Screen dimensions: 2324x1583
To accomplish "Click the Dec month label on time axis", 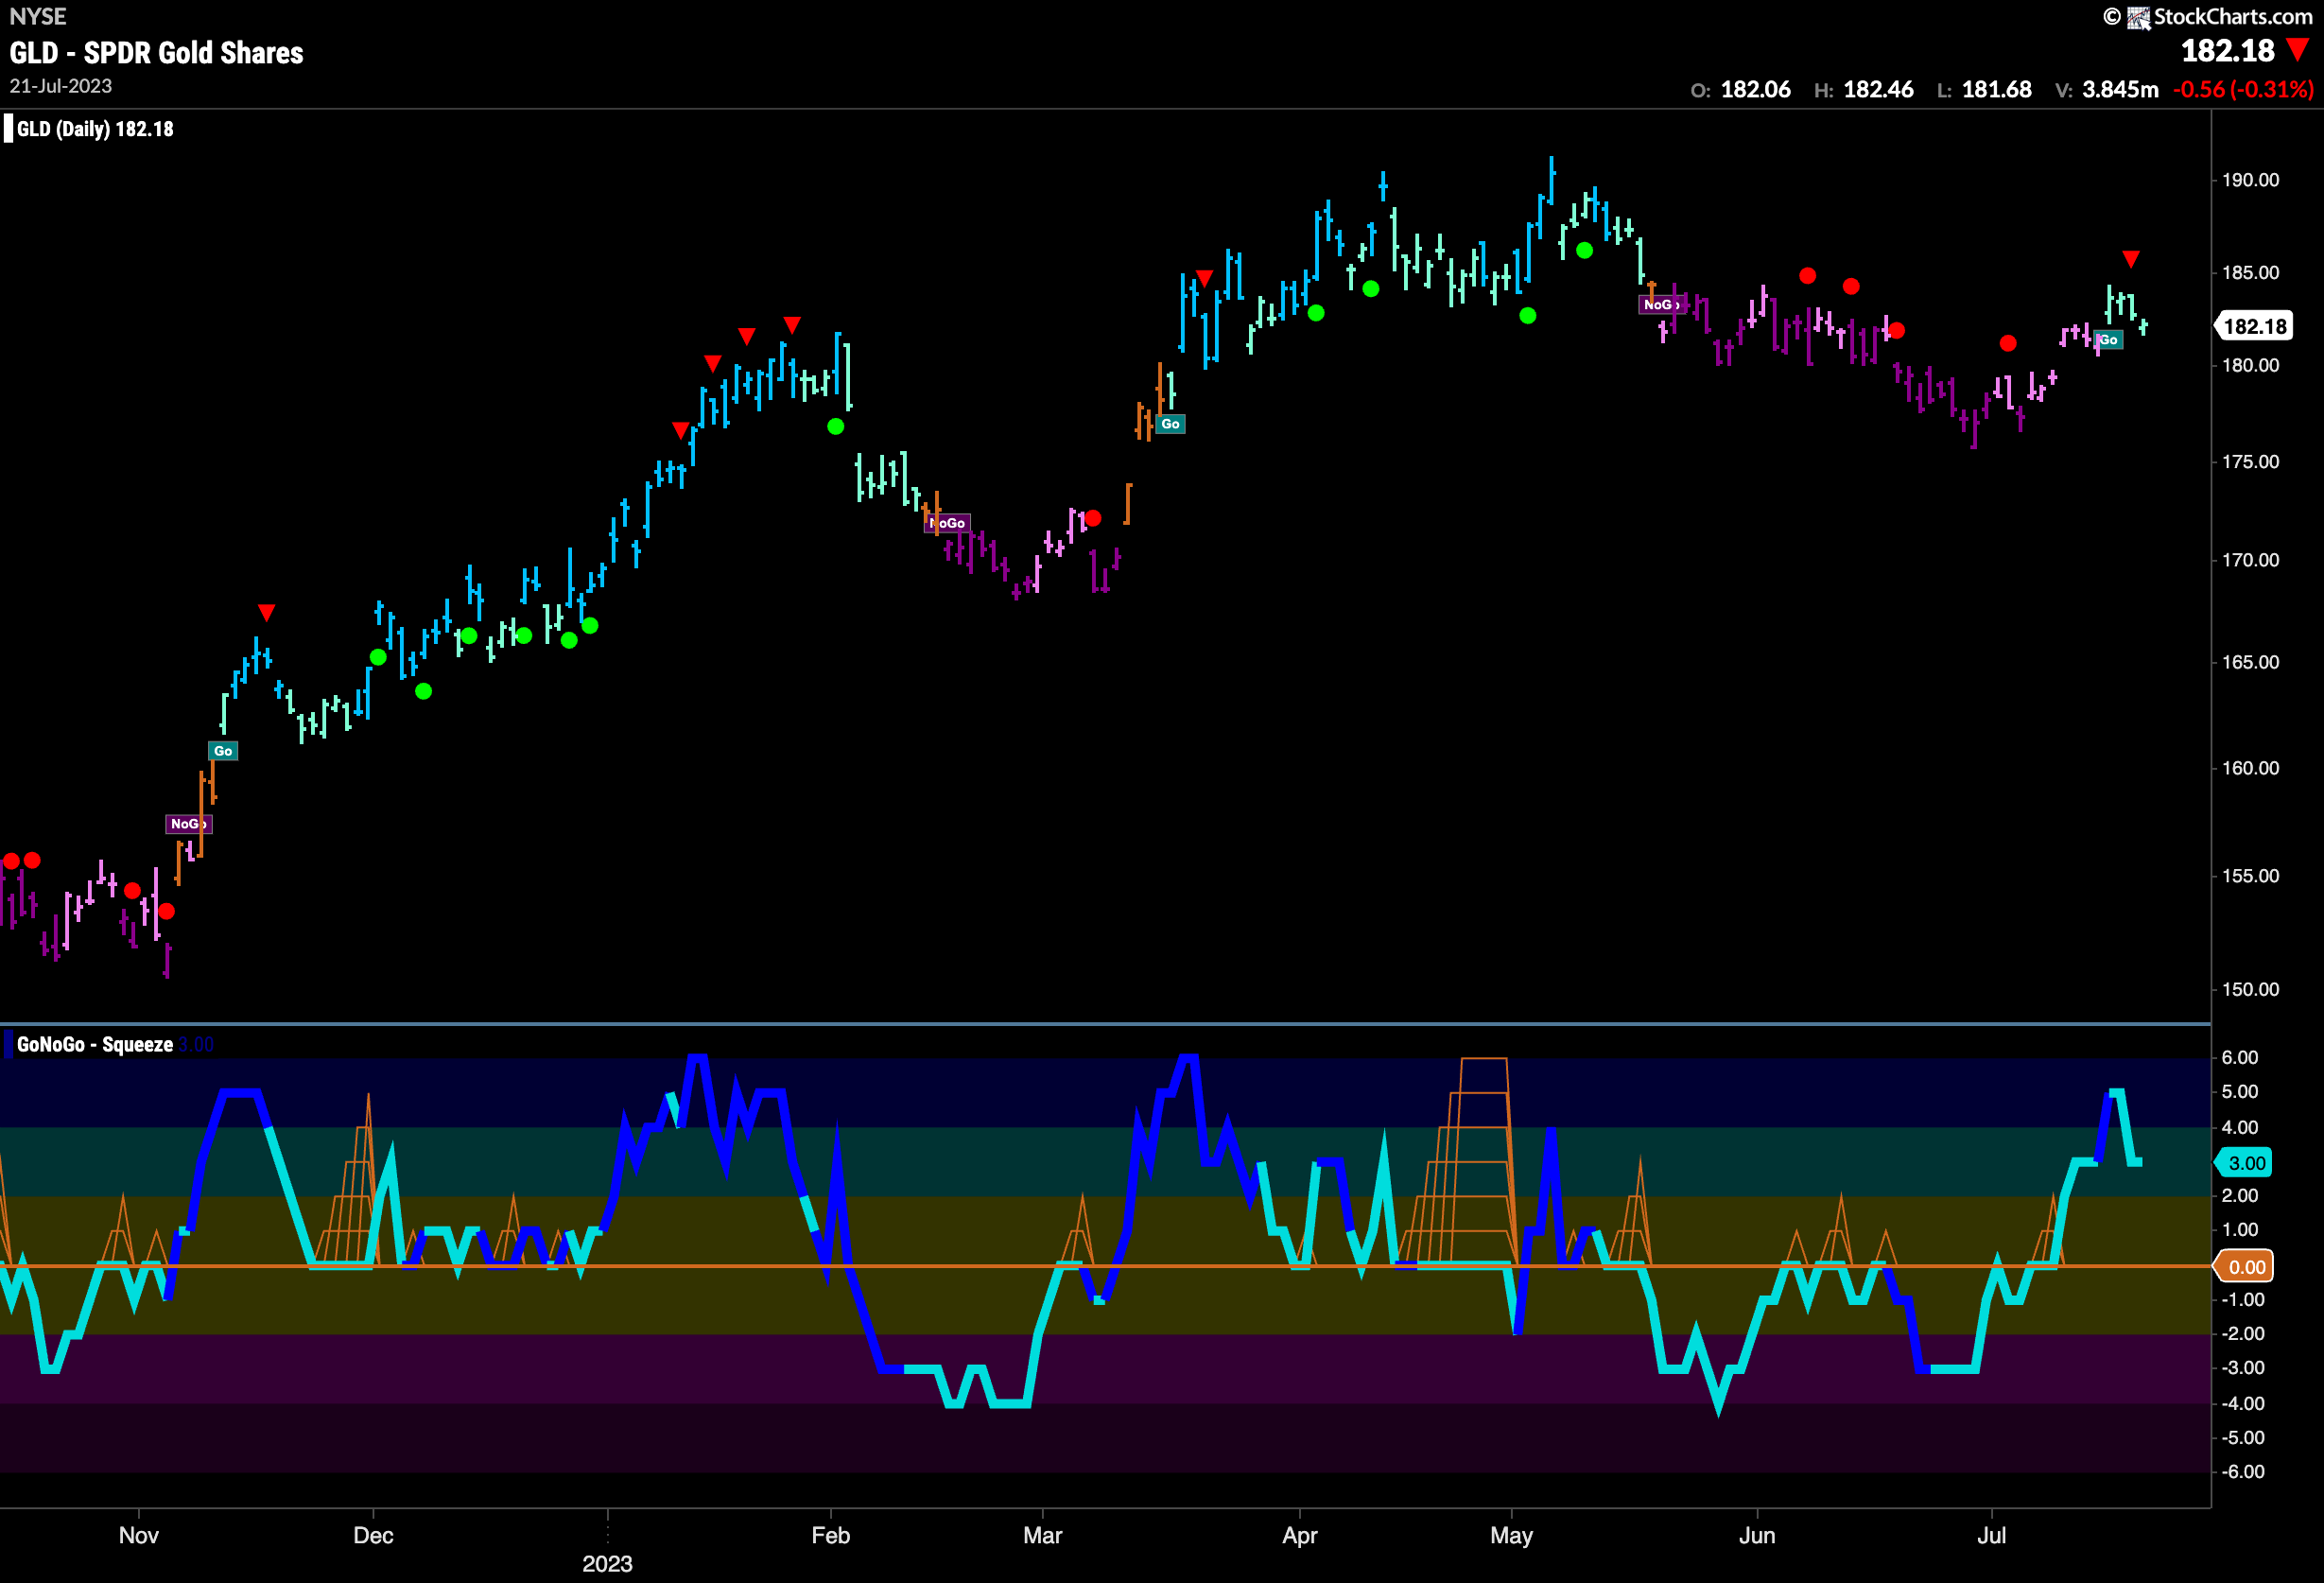I will point(373,1536).
